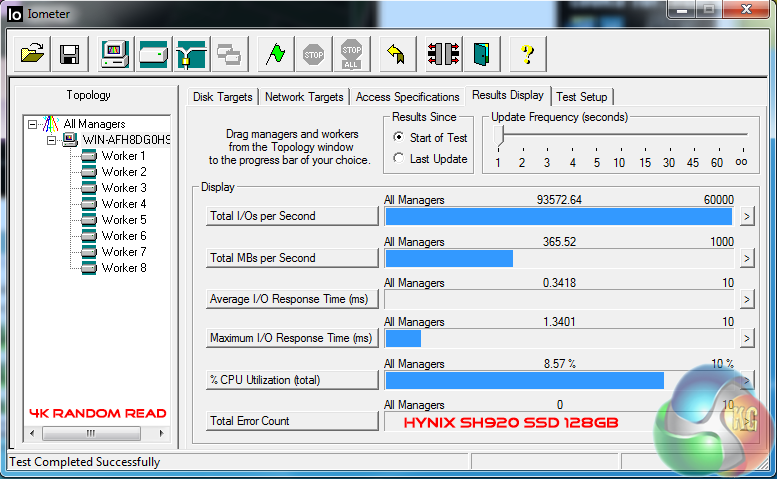Exit Iometer door icon
This screenshot has width=777, height=479.
[482, 53]
